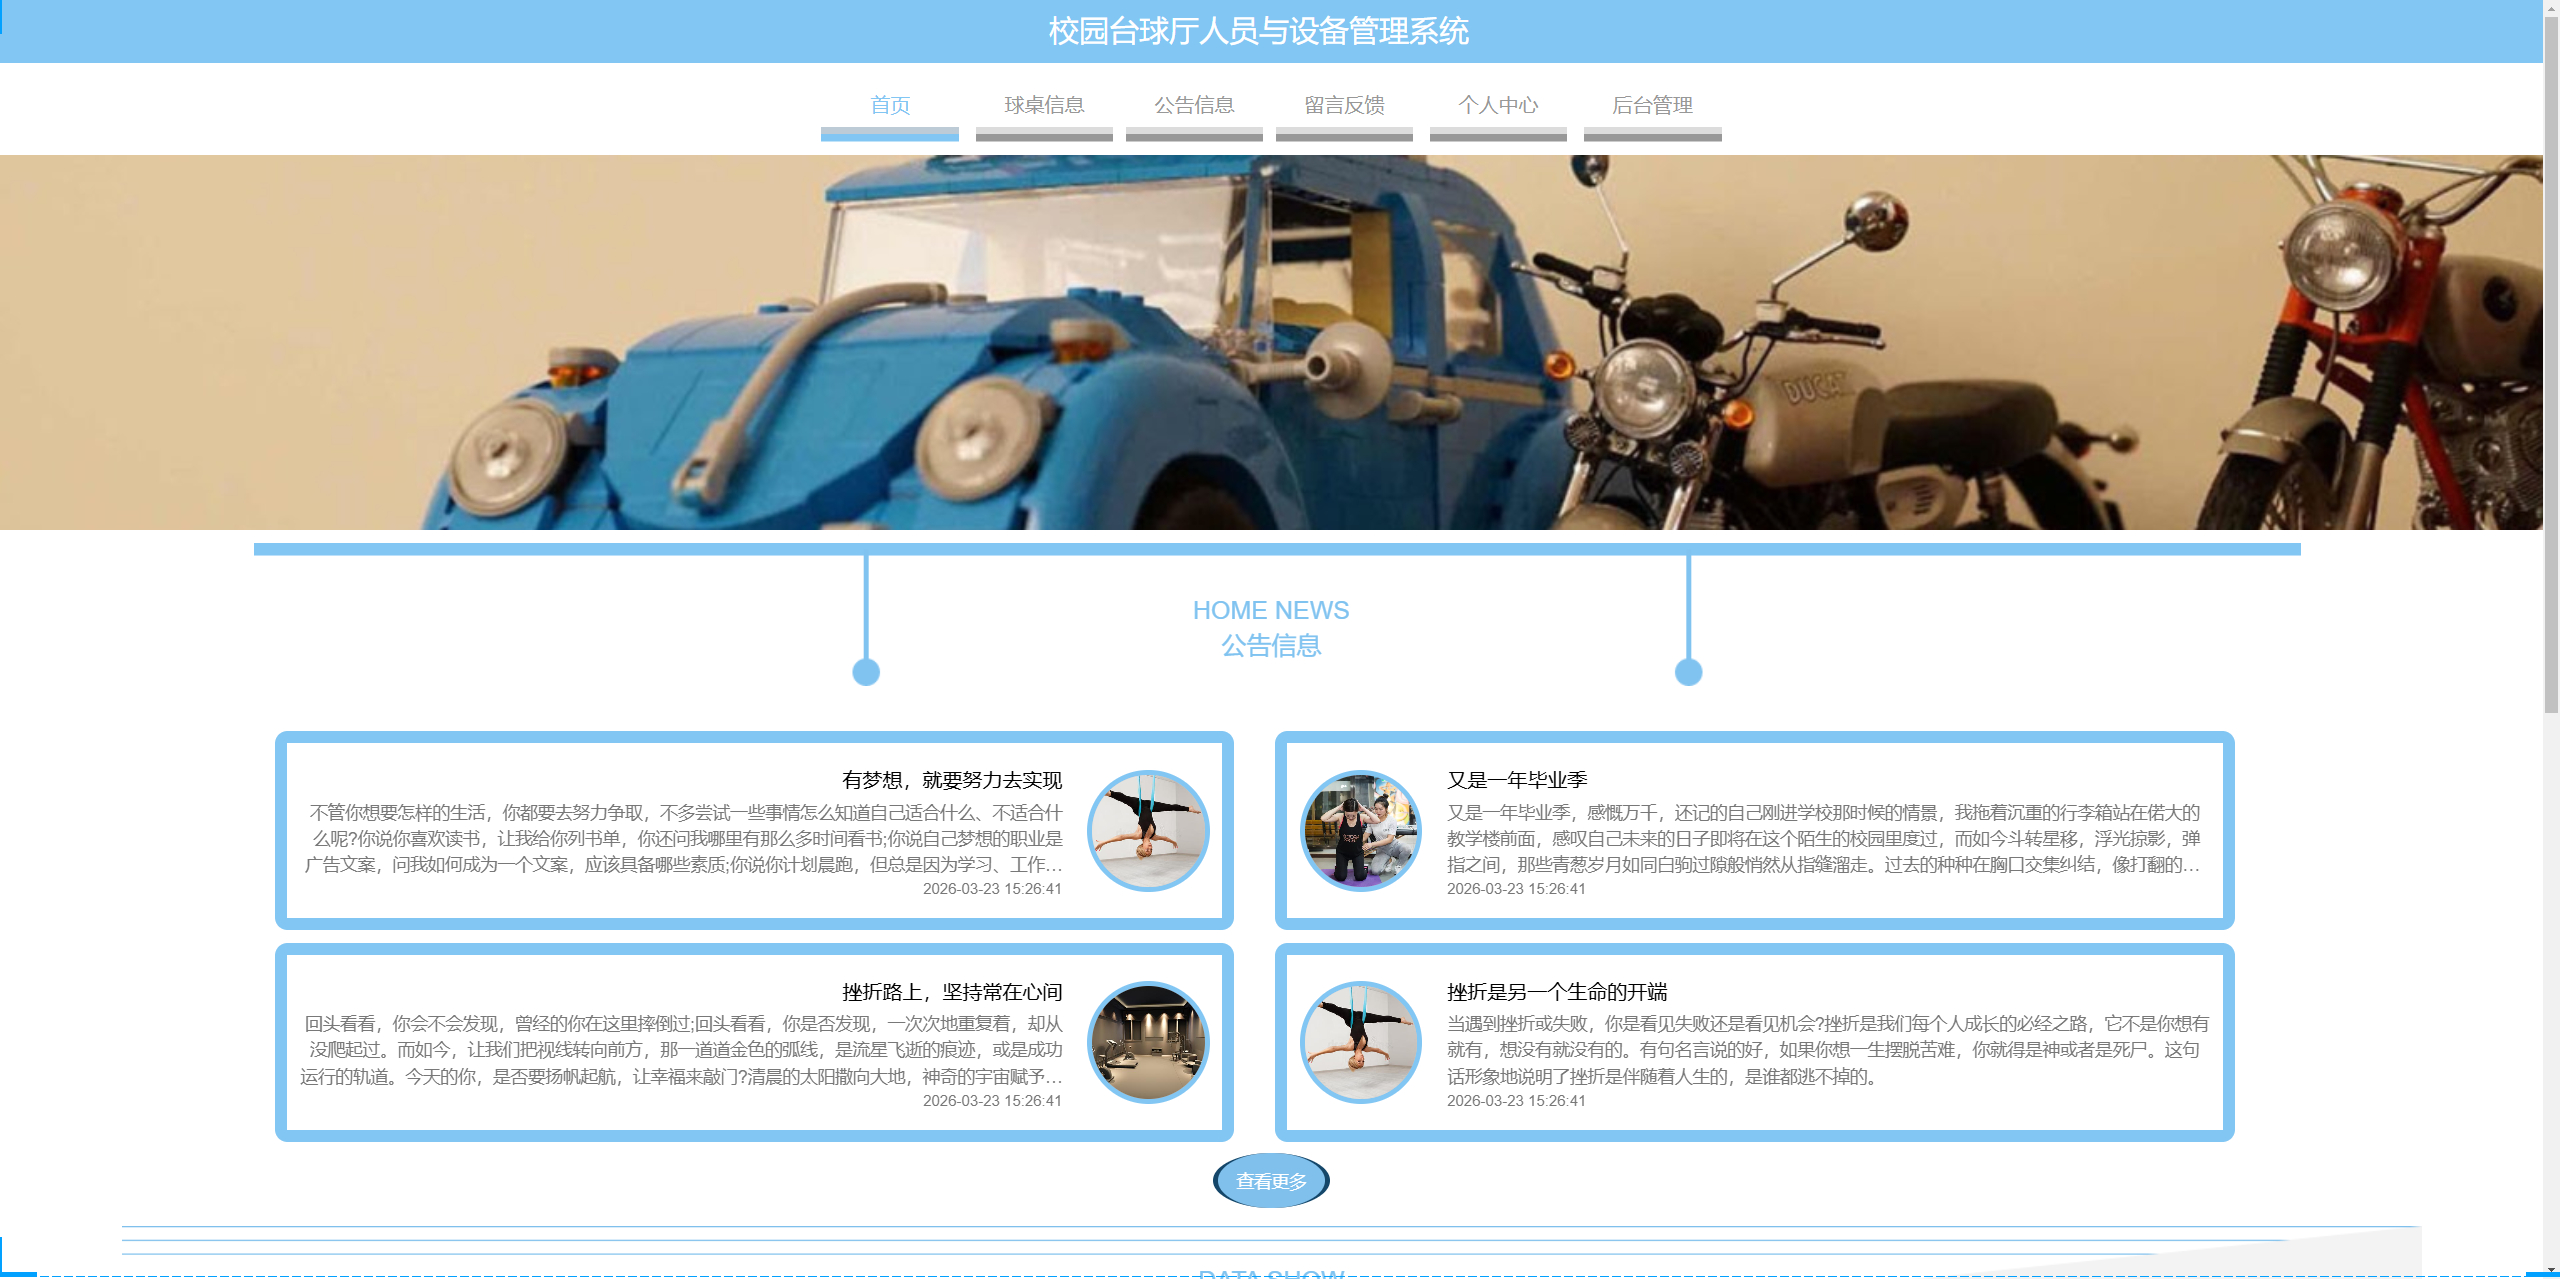Open article 挫折路上，坚持常在心间
Image resolution: width=2560 pixels, height=1279 pixels.
(951, 992)
